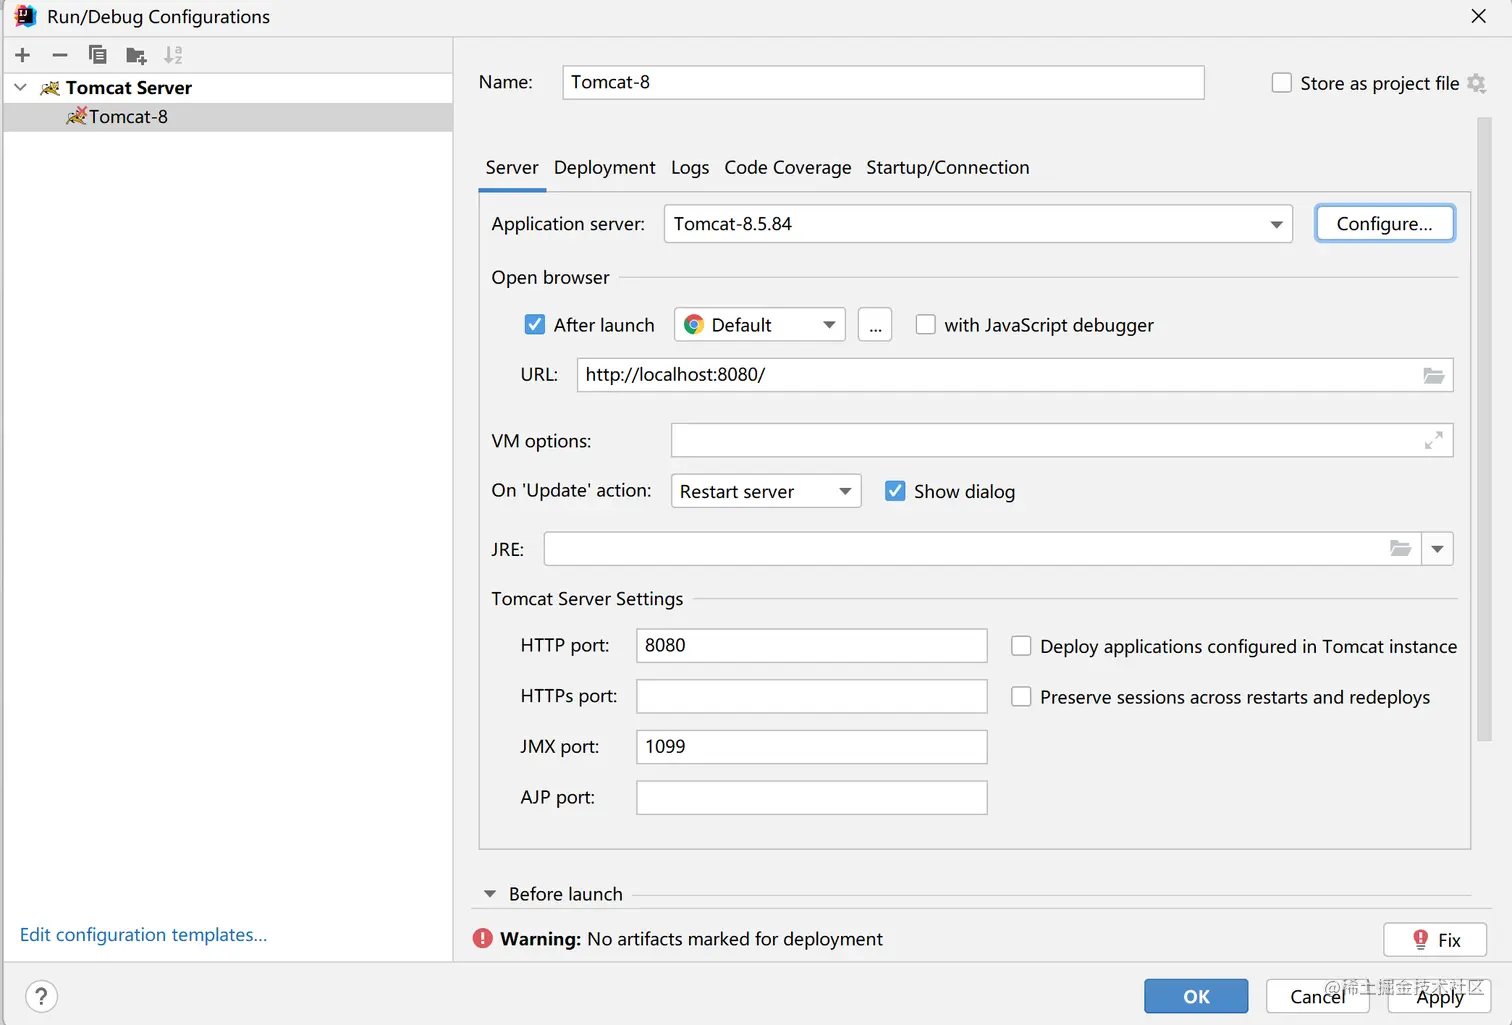Click the HTTP port field

(812, 646)
